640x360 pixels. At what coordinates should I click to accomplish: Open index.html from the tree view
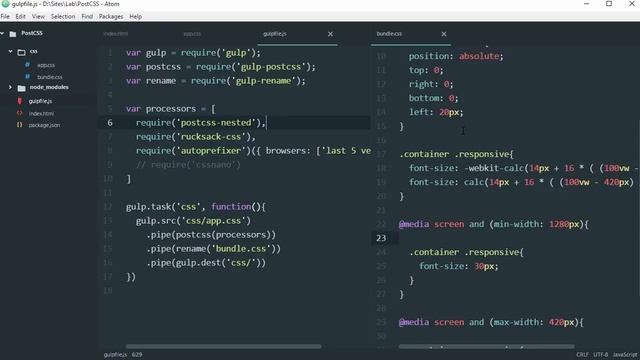[41, 113]
